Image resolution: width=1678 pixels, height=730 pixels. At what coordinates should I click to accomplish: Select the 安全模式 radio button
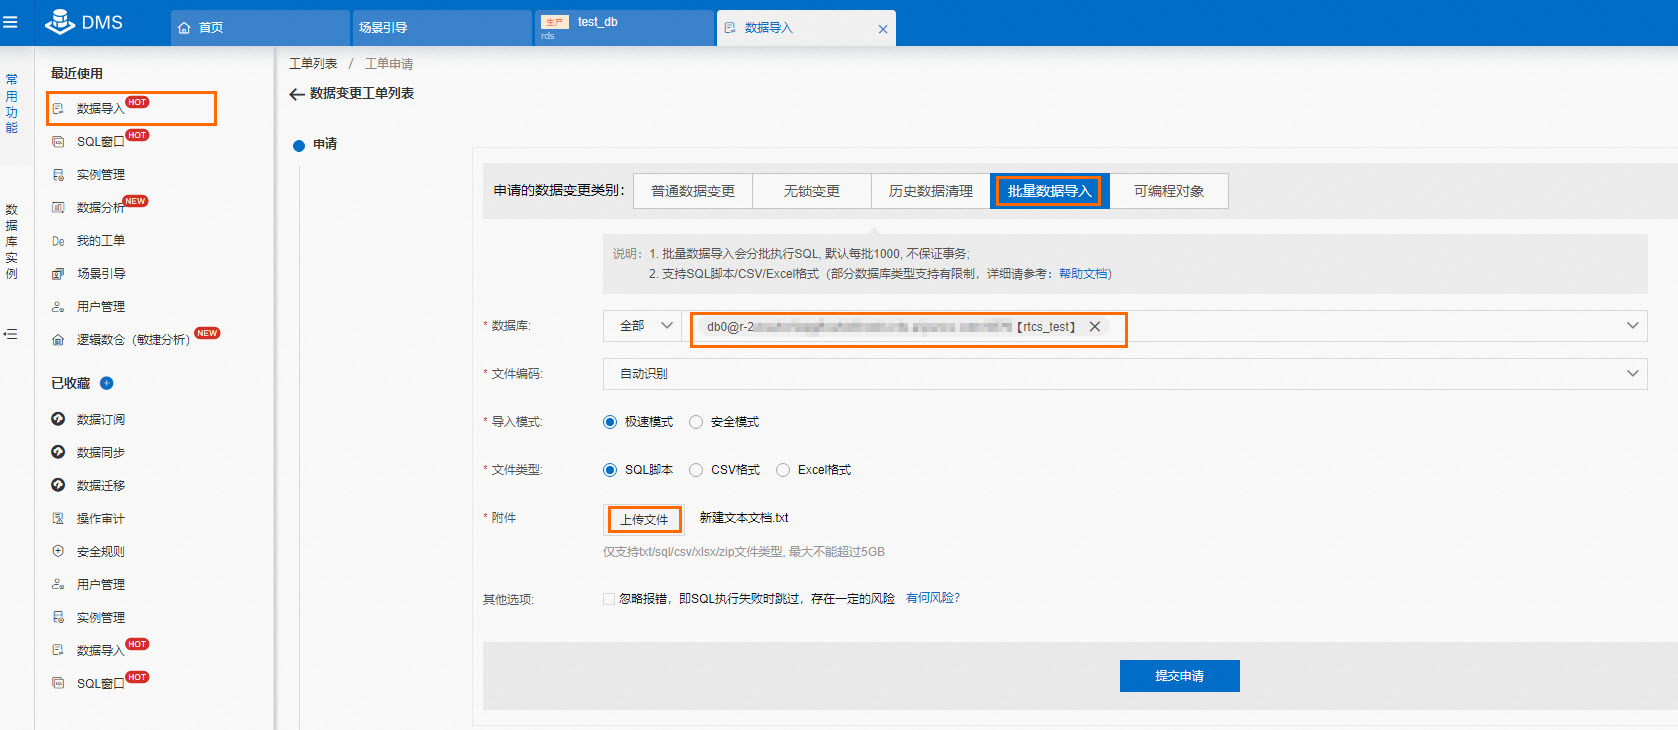[x=696, y=422]
